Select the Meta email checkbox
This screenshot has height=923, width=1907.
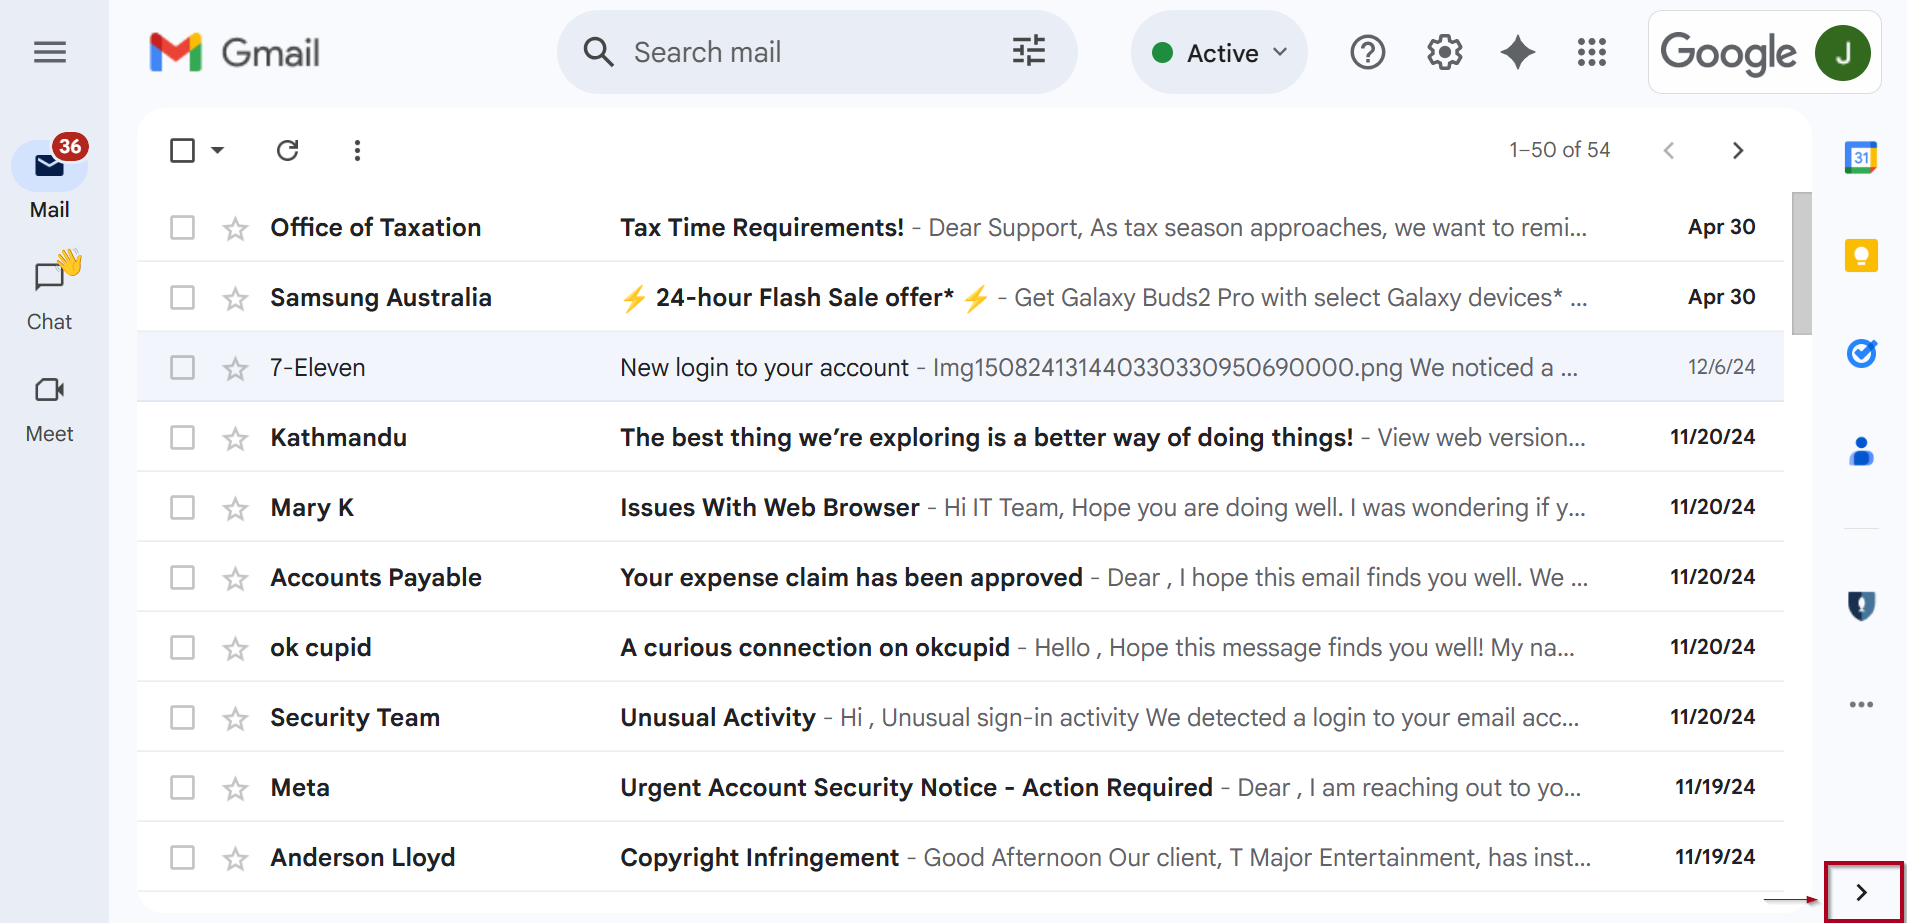[182, 788]
